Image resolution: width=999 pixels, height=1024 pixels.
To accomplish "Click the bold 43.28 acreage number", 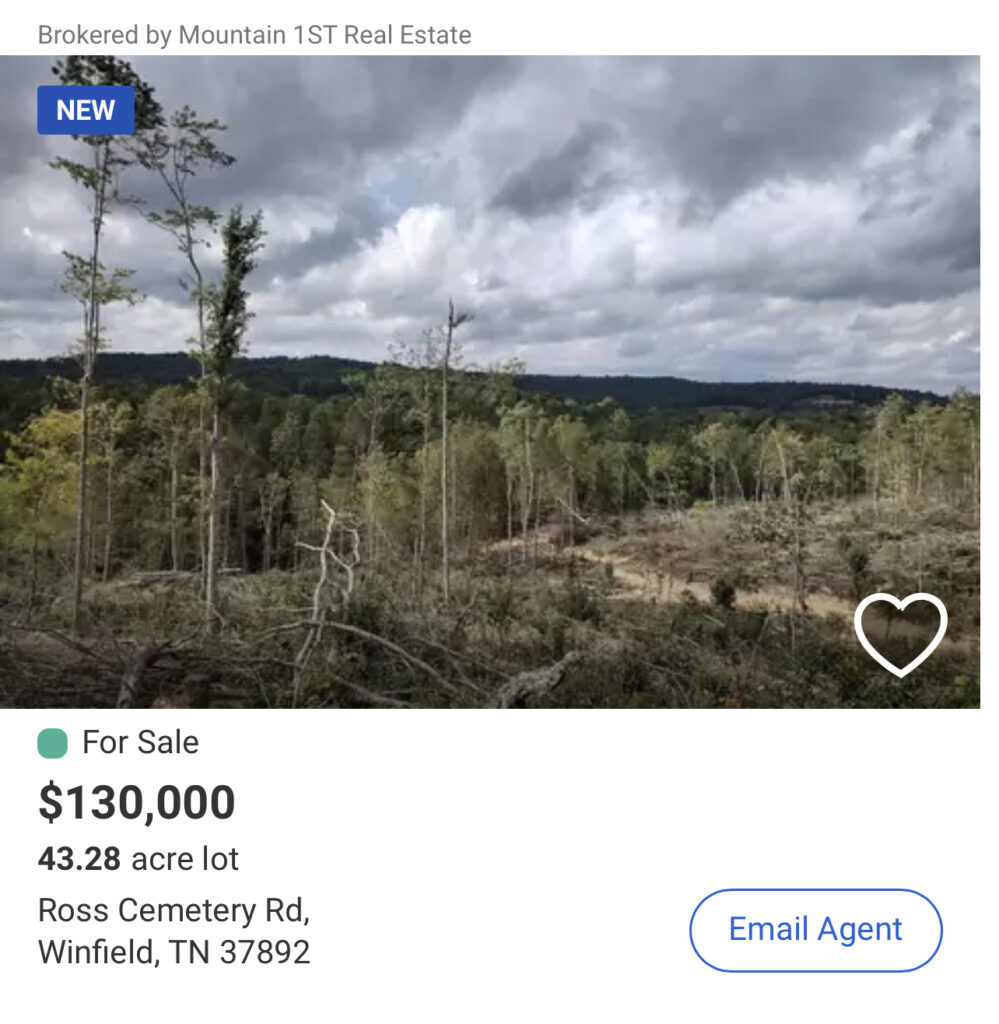I will click(79, 859).
